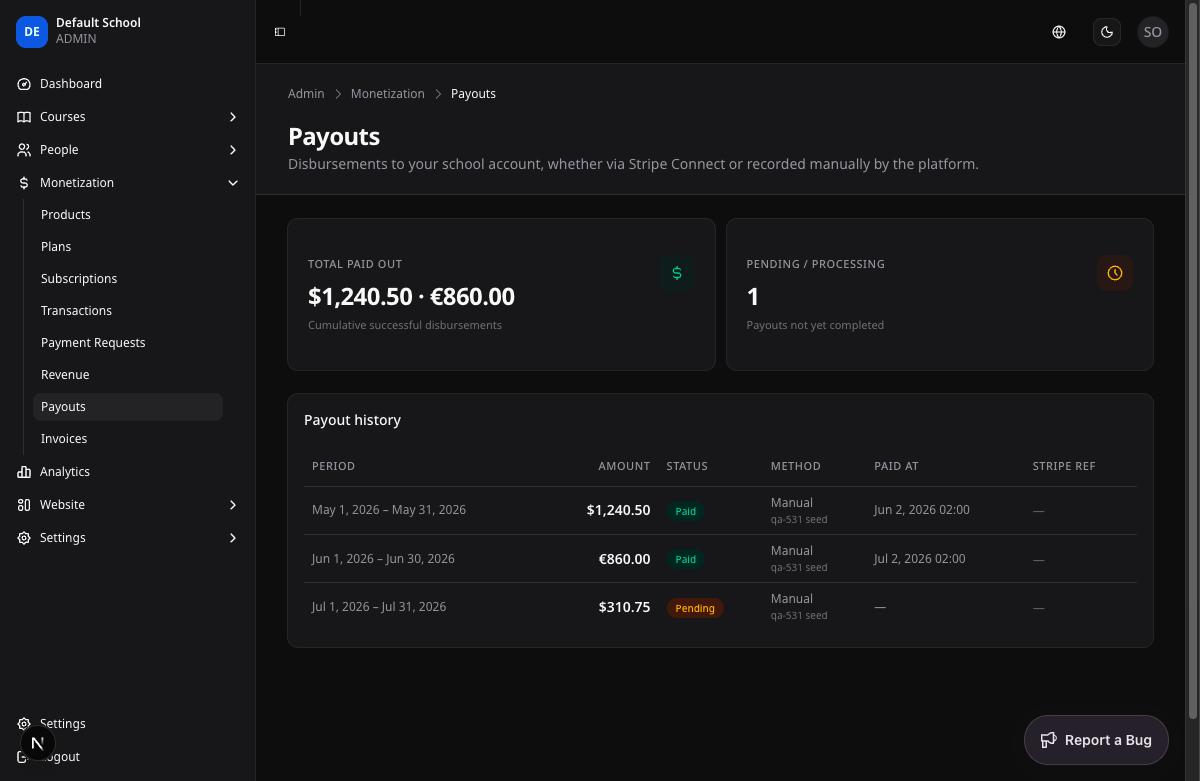Go to Transactions page
The height and width of the screenshot is (781, 1200).
click(128, 311)
